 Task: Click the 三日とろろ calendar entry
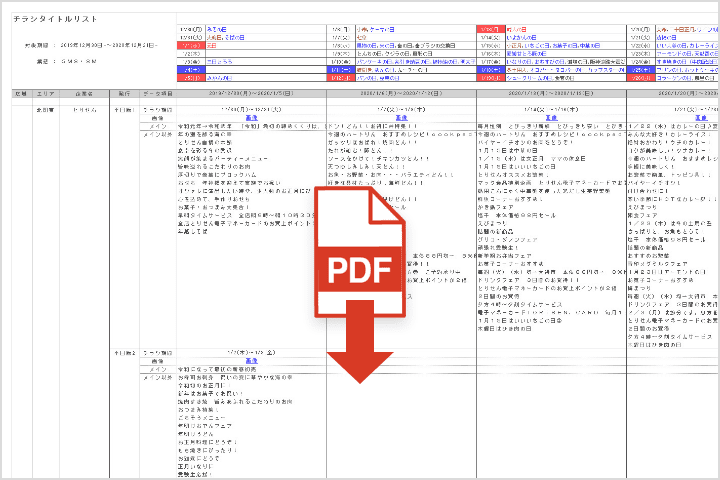coord(219,62)
